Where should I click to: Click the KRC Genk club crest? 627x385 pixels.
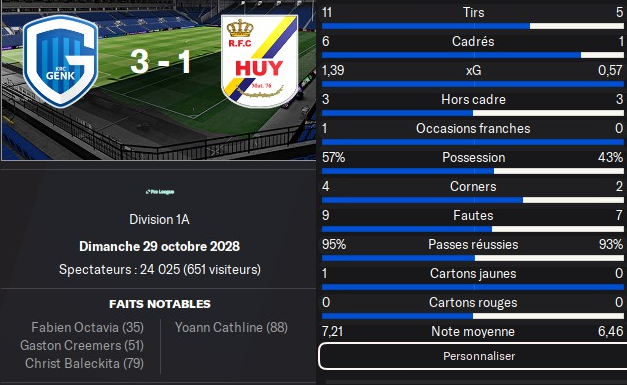(x=60, y=61)
